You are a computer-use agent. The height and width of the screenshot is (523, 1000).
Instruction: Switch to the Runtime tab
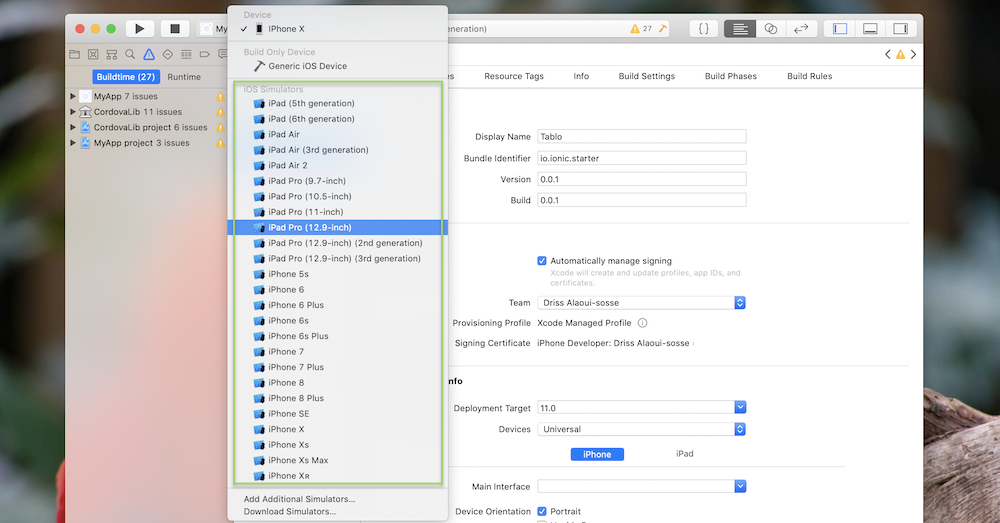[184, 77]
